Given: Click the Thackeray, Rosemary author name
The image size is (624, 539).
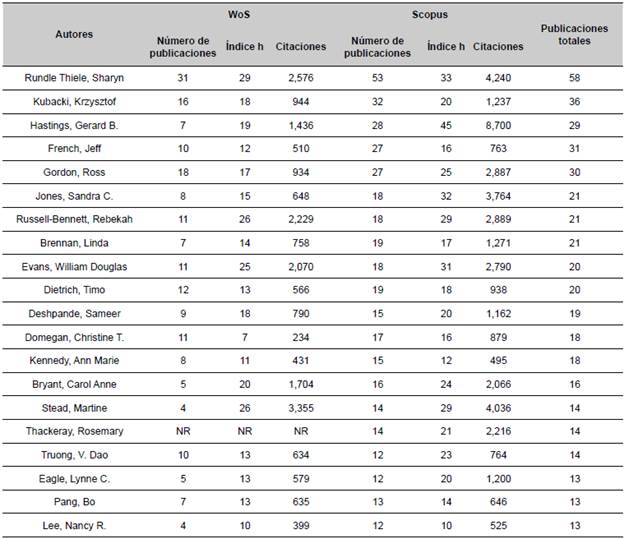Looking at the screenshot, I should coord(74,429).
